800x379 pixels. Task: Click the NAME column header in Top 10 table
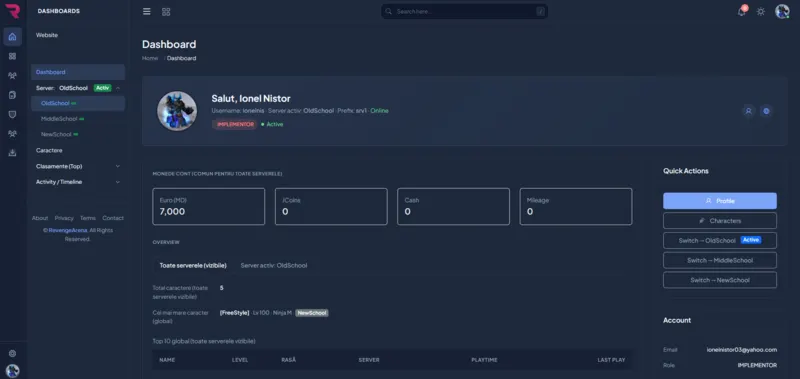(x=167, y=360)
